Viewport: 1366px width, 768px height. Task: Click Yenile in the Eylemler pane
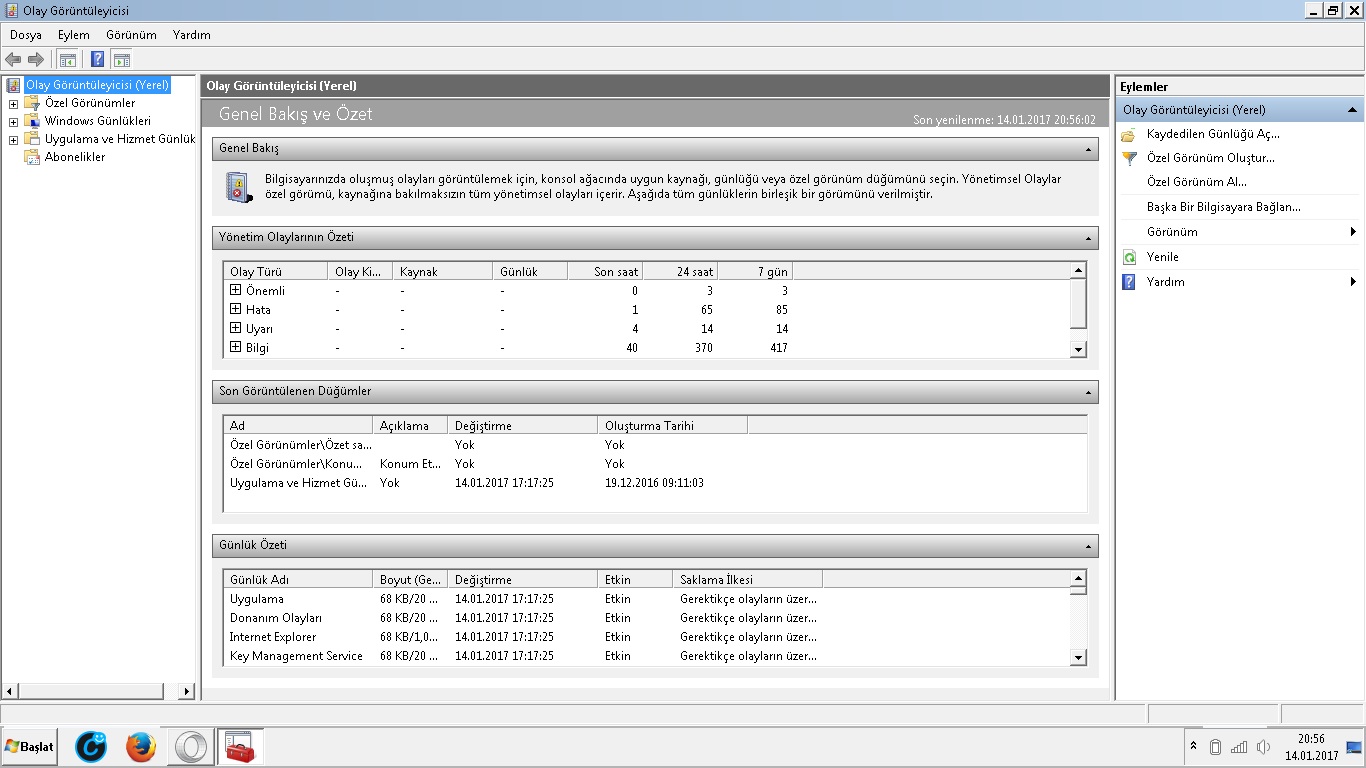pos(1163,257)
